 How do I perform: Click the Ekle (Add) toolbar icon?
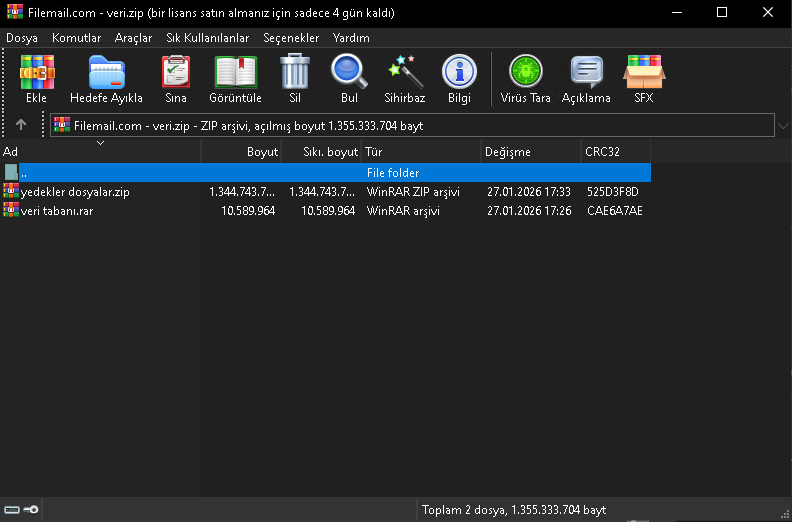coord(36,73)
